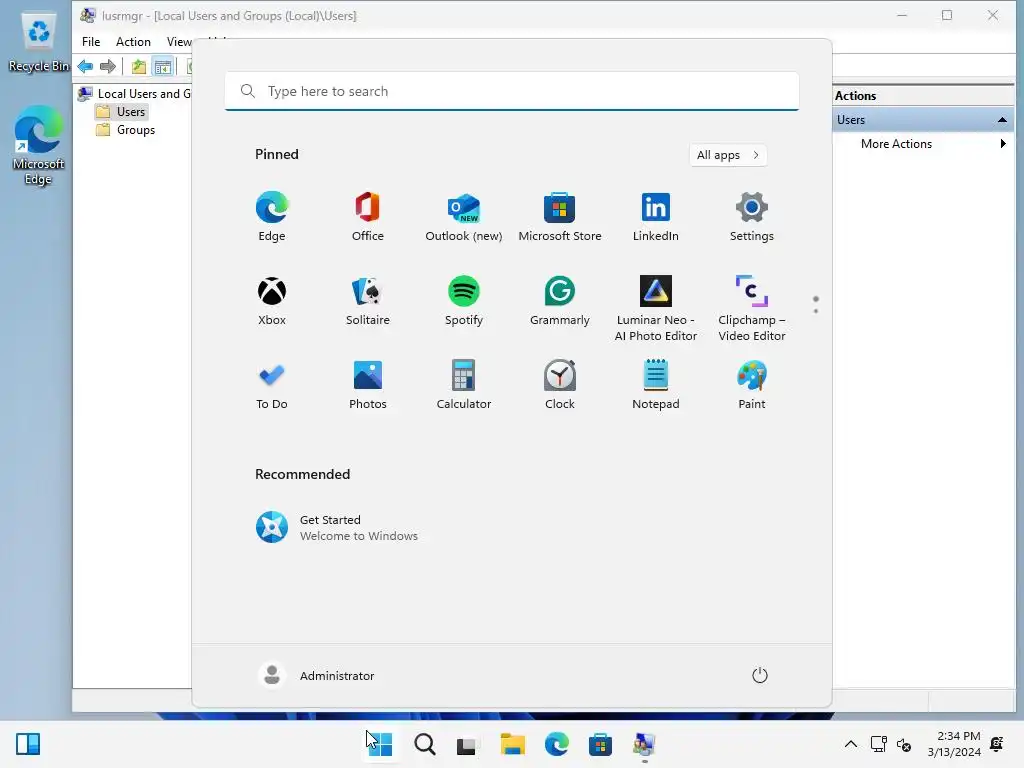Image resolution: width=1024 pixels, height=768 pixels.
Task: Open the Photos app
Action: click(x=368, y=385)
